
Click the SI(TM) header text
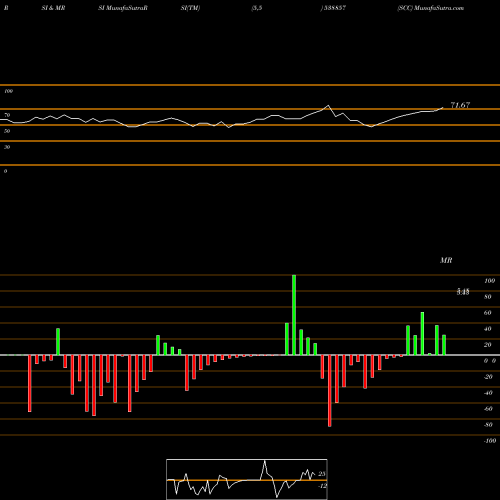[x=191, y=8]
